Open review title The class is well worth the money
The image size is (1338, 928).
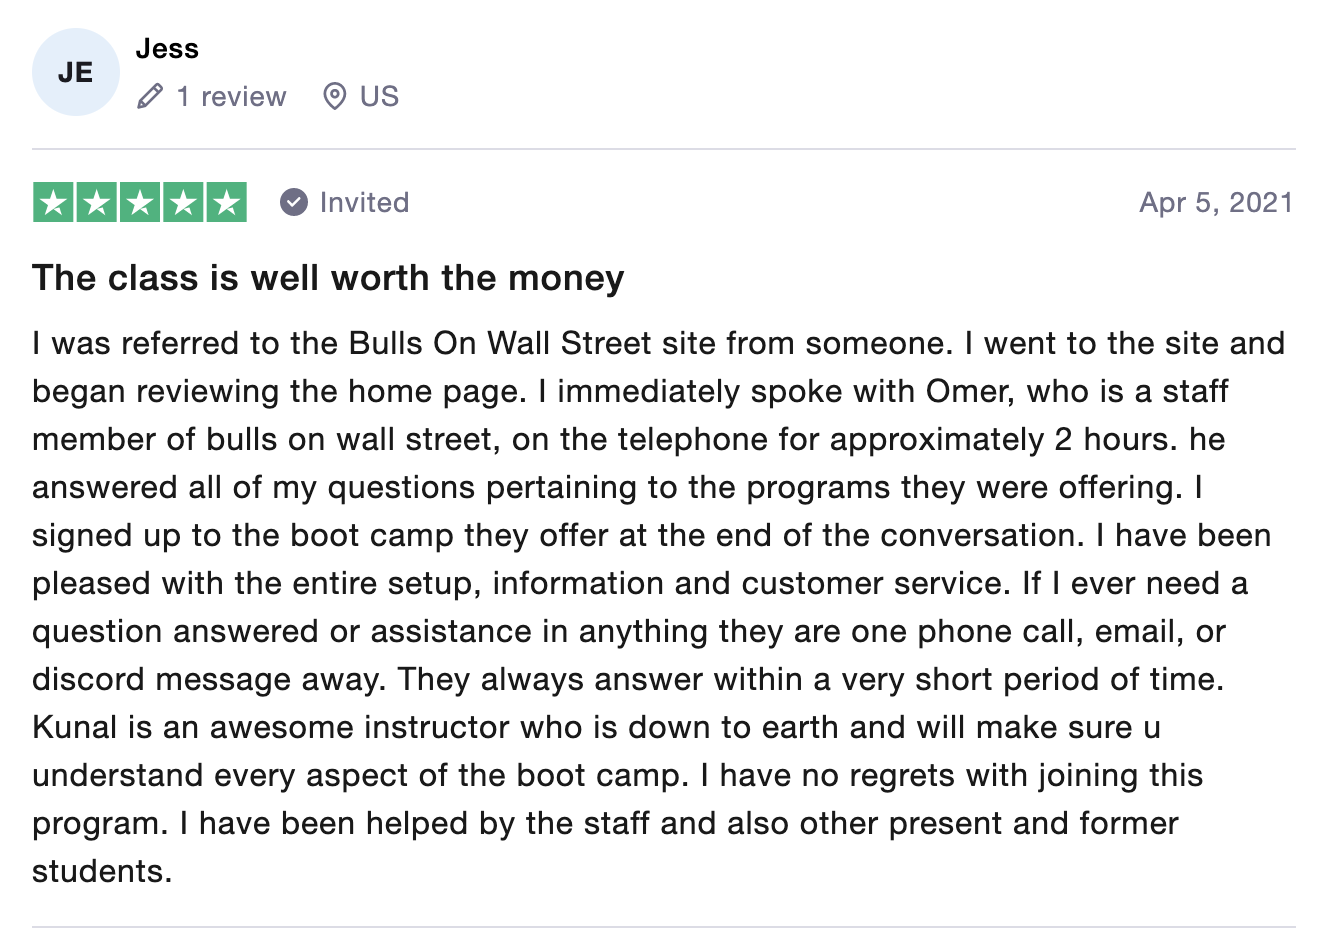click(x=328, y=277)
